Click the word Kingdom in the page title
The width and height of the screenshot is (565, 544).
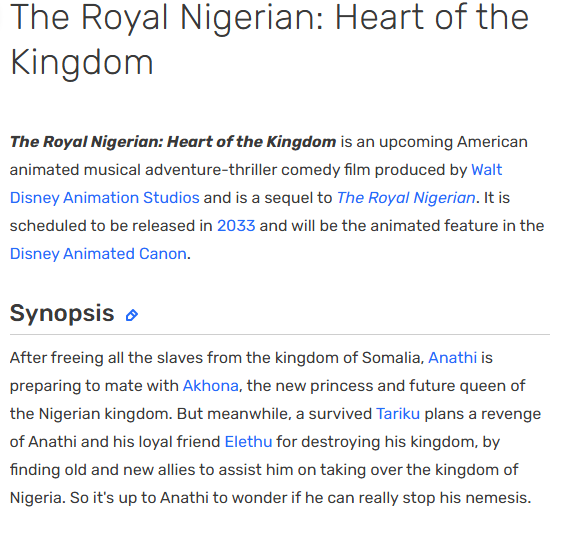[x=82, y=63]
